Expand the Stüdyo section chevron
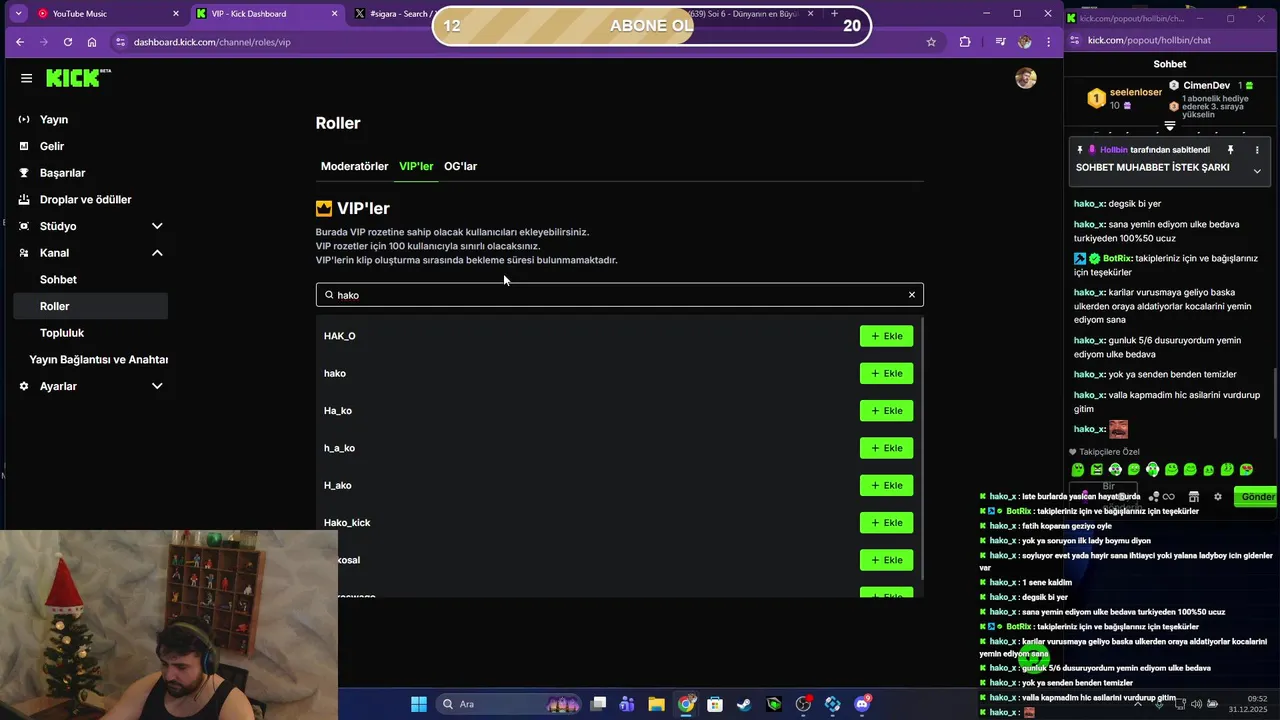1280x720 pixels. (157, 226)
